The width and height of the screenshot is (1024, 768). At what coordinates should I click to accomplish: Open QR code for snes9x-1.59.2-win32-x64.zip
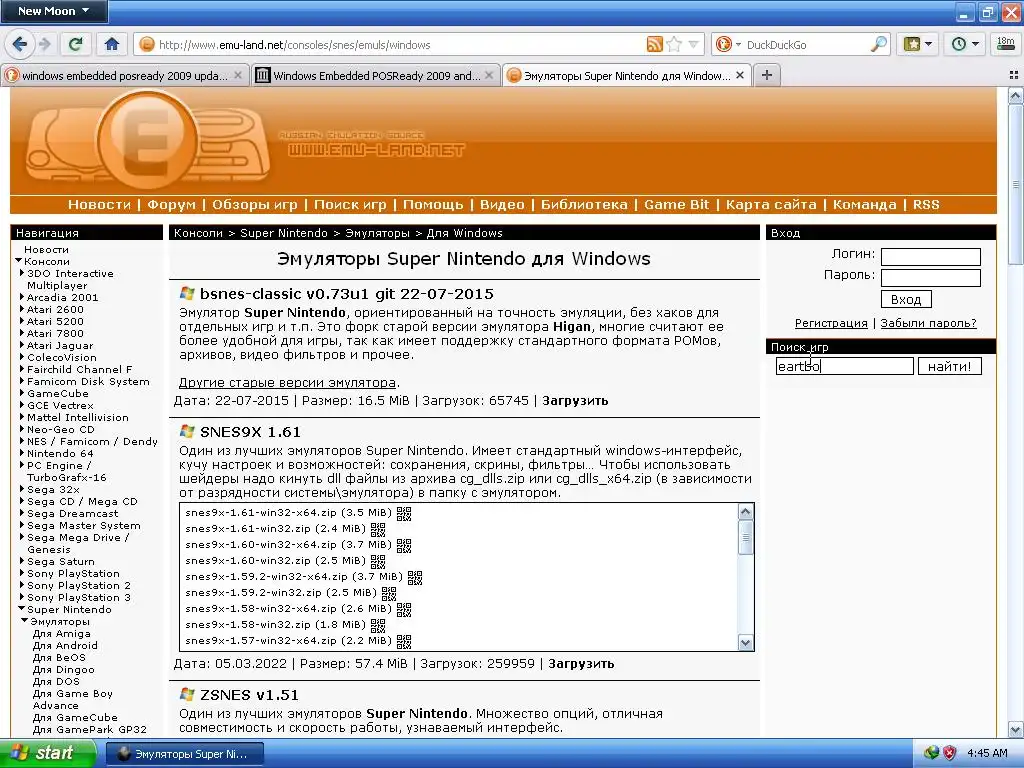(415, 577)
